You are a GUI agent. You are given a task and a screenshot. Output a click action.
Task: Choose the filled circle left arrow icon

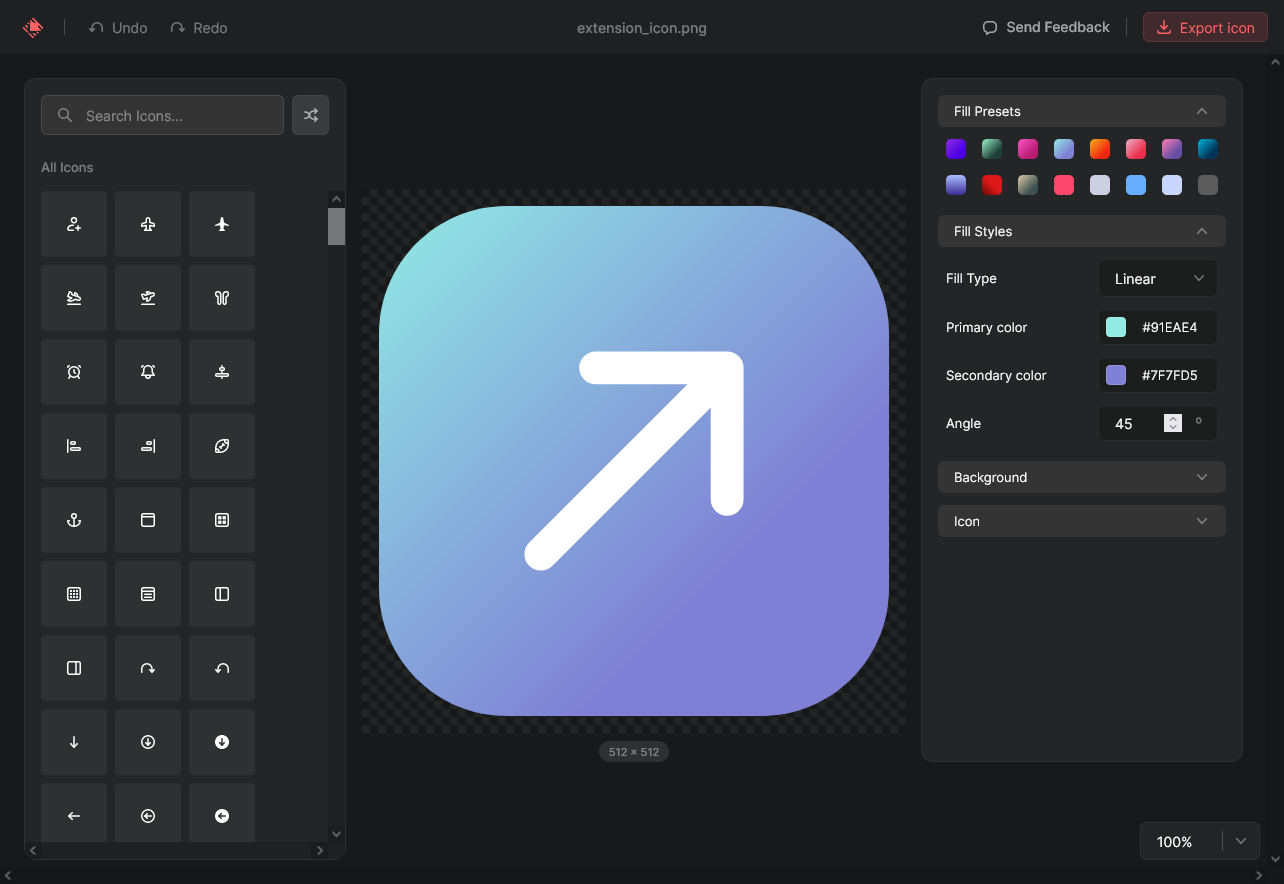pos(222,813)
